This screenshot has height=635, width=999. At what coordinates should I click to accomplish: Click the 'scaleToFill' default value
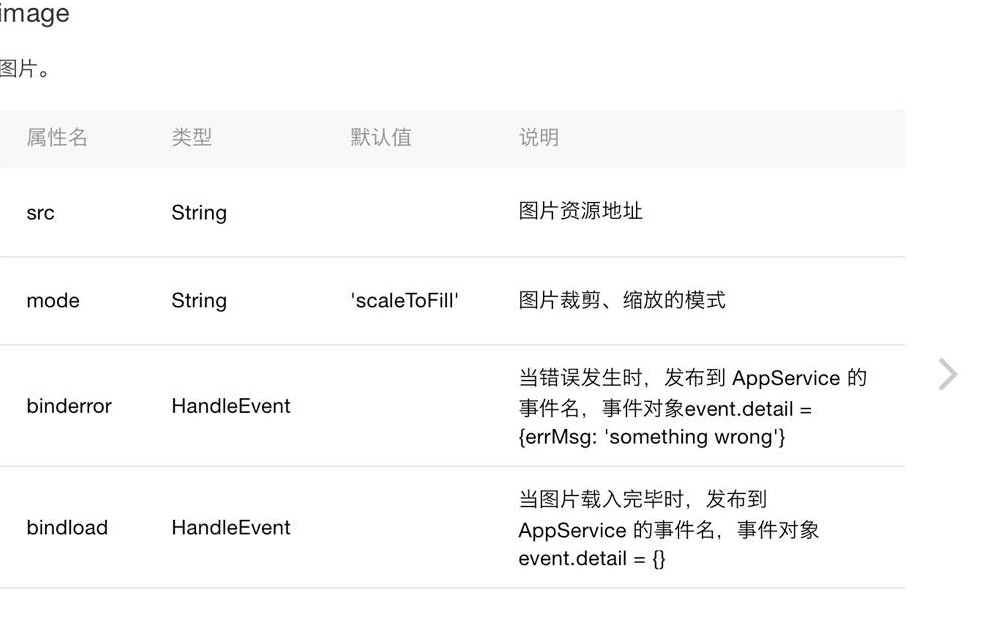404,301
